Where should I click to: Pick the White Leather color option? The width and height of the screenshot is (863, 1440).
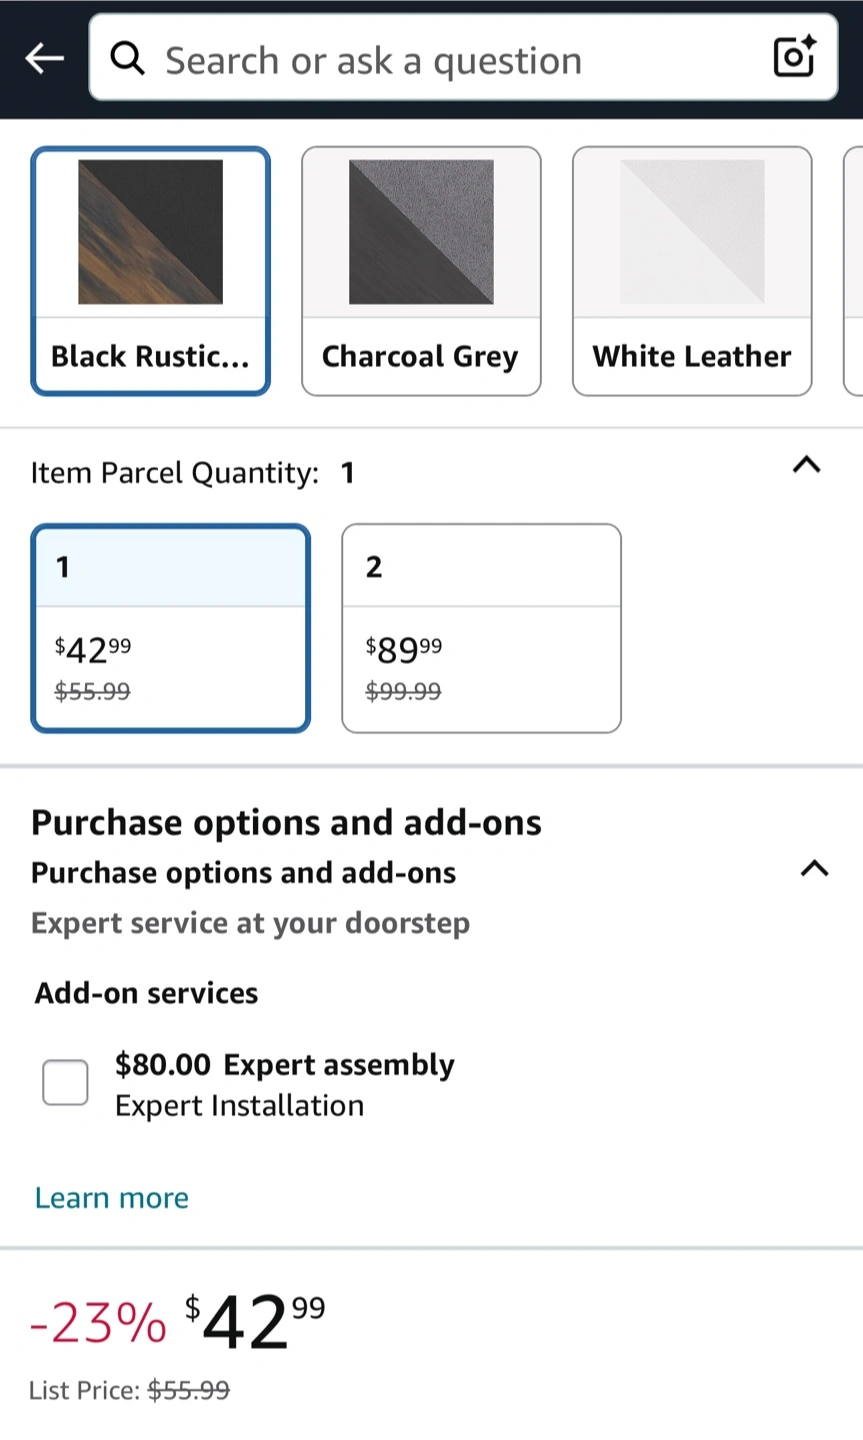click(x=692, y=271)
